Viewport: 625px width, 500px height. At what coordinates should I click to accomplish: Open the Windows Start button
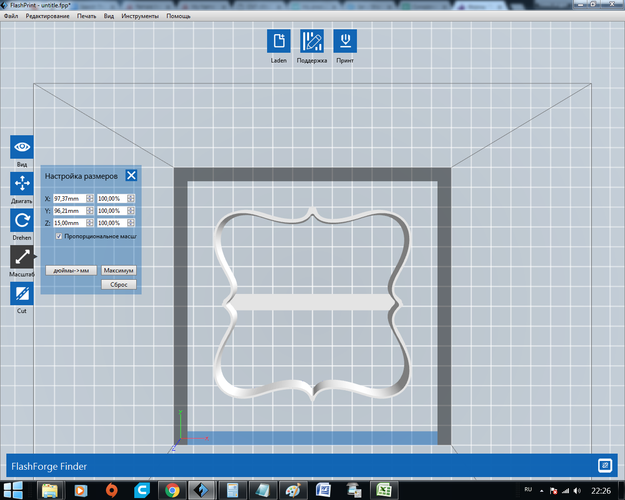[14, 490]
